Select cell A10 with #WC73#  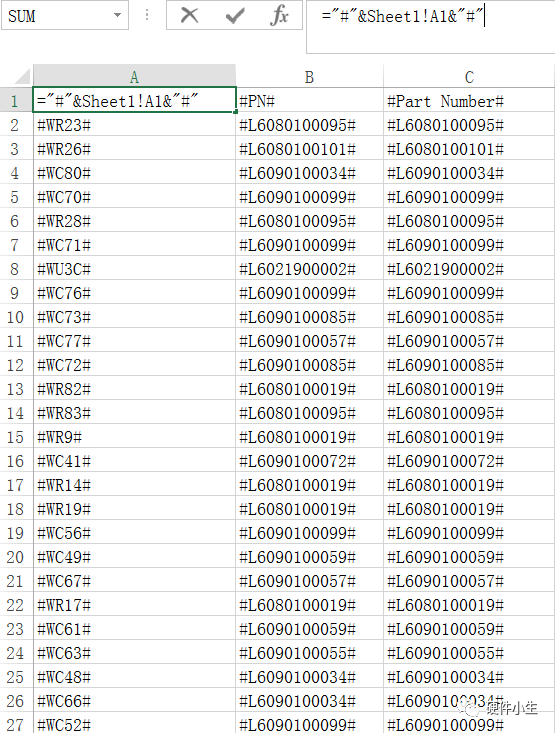(134, 316)
